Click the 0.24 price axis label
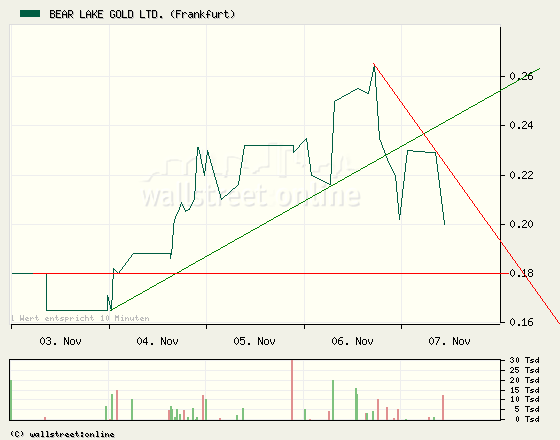 click(x=521, y=125)
